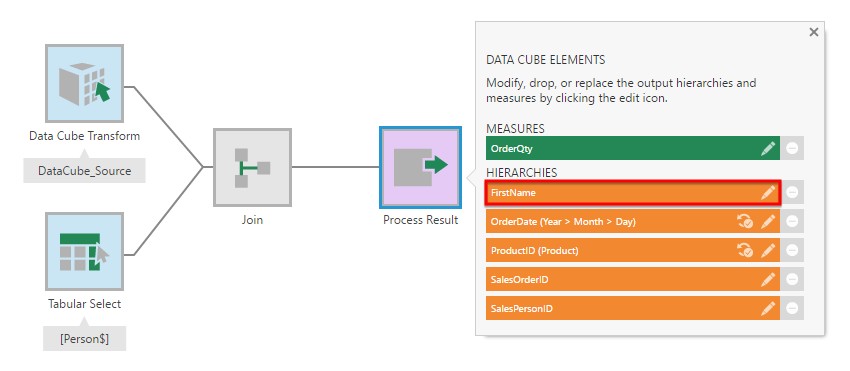Image resolution: width=850 pixels, height=371 pixels.
Task: Select the Tabular Select node icon
Action: tap(85, 251)
